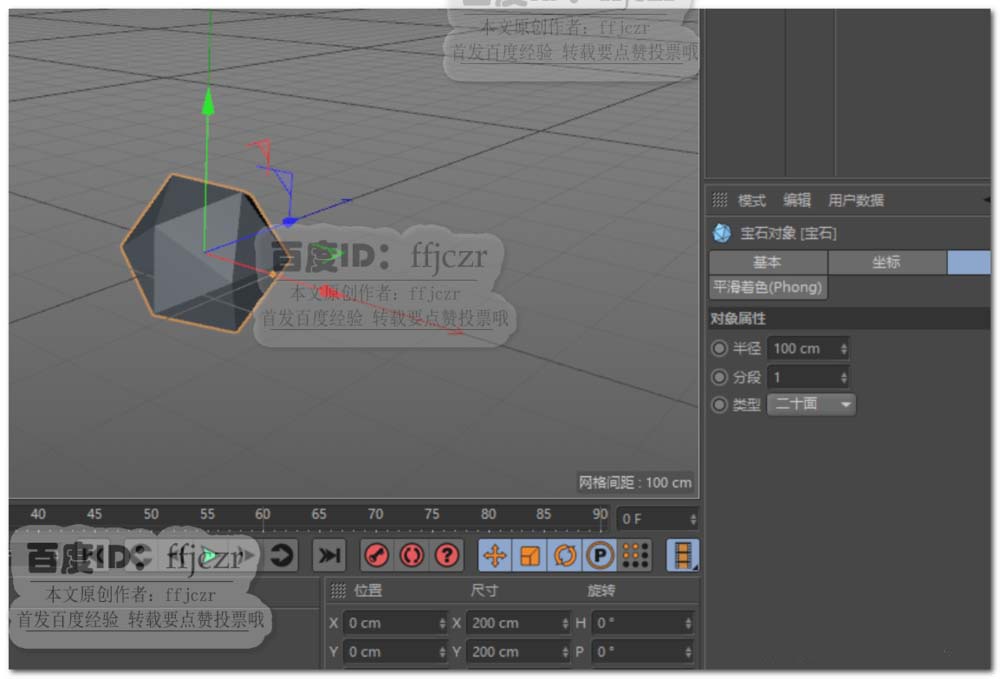Open the 用户数据 menu
The width and height of the screenshot is (1000, 679).
tap(856, 201)
